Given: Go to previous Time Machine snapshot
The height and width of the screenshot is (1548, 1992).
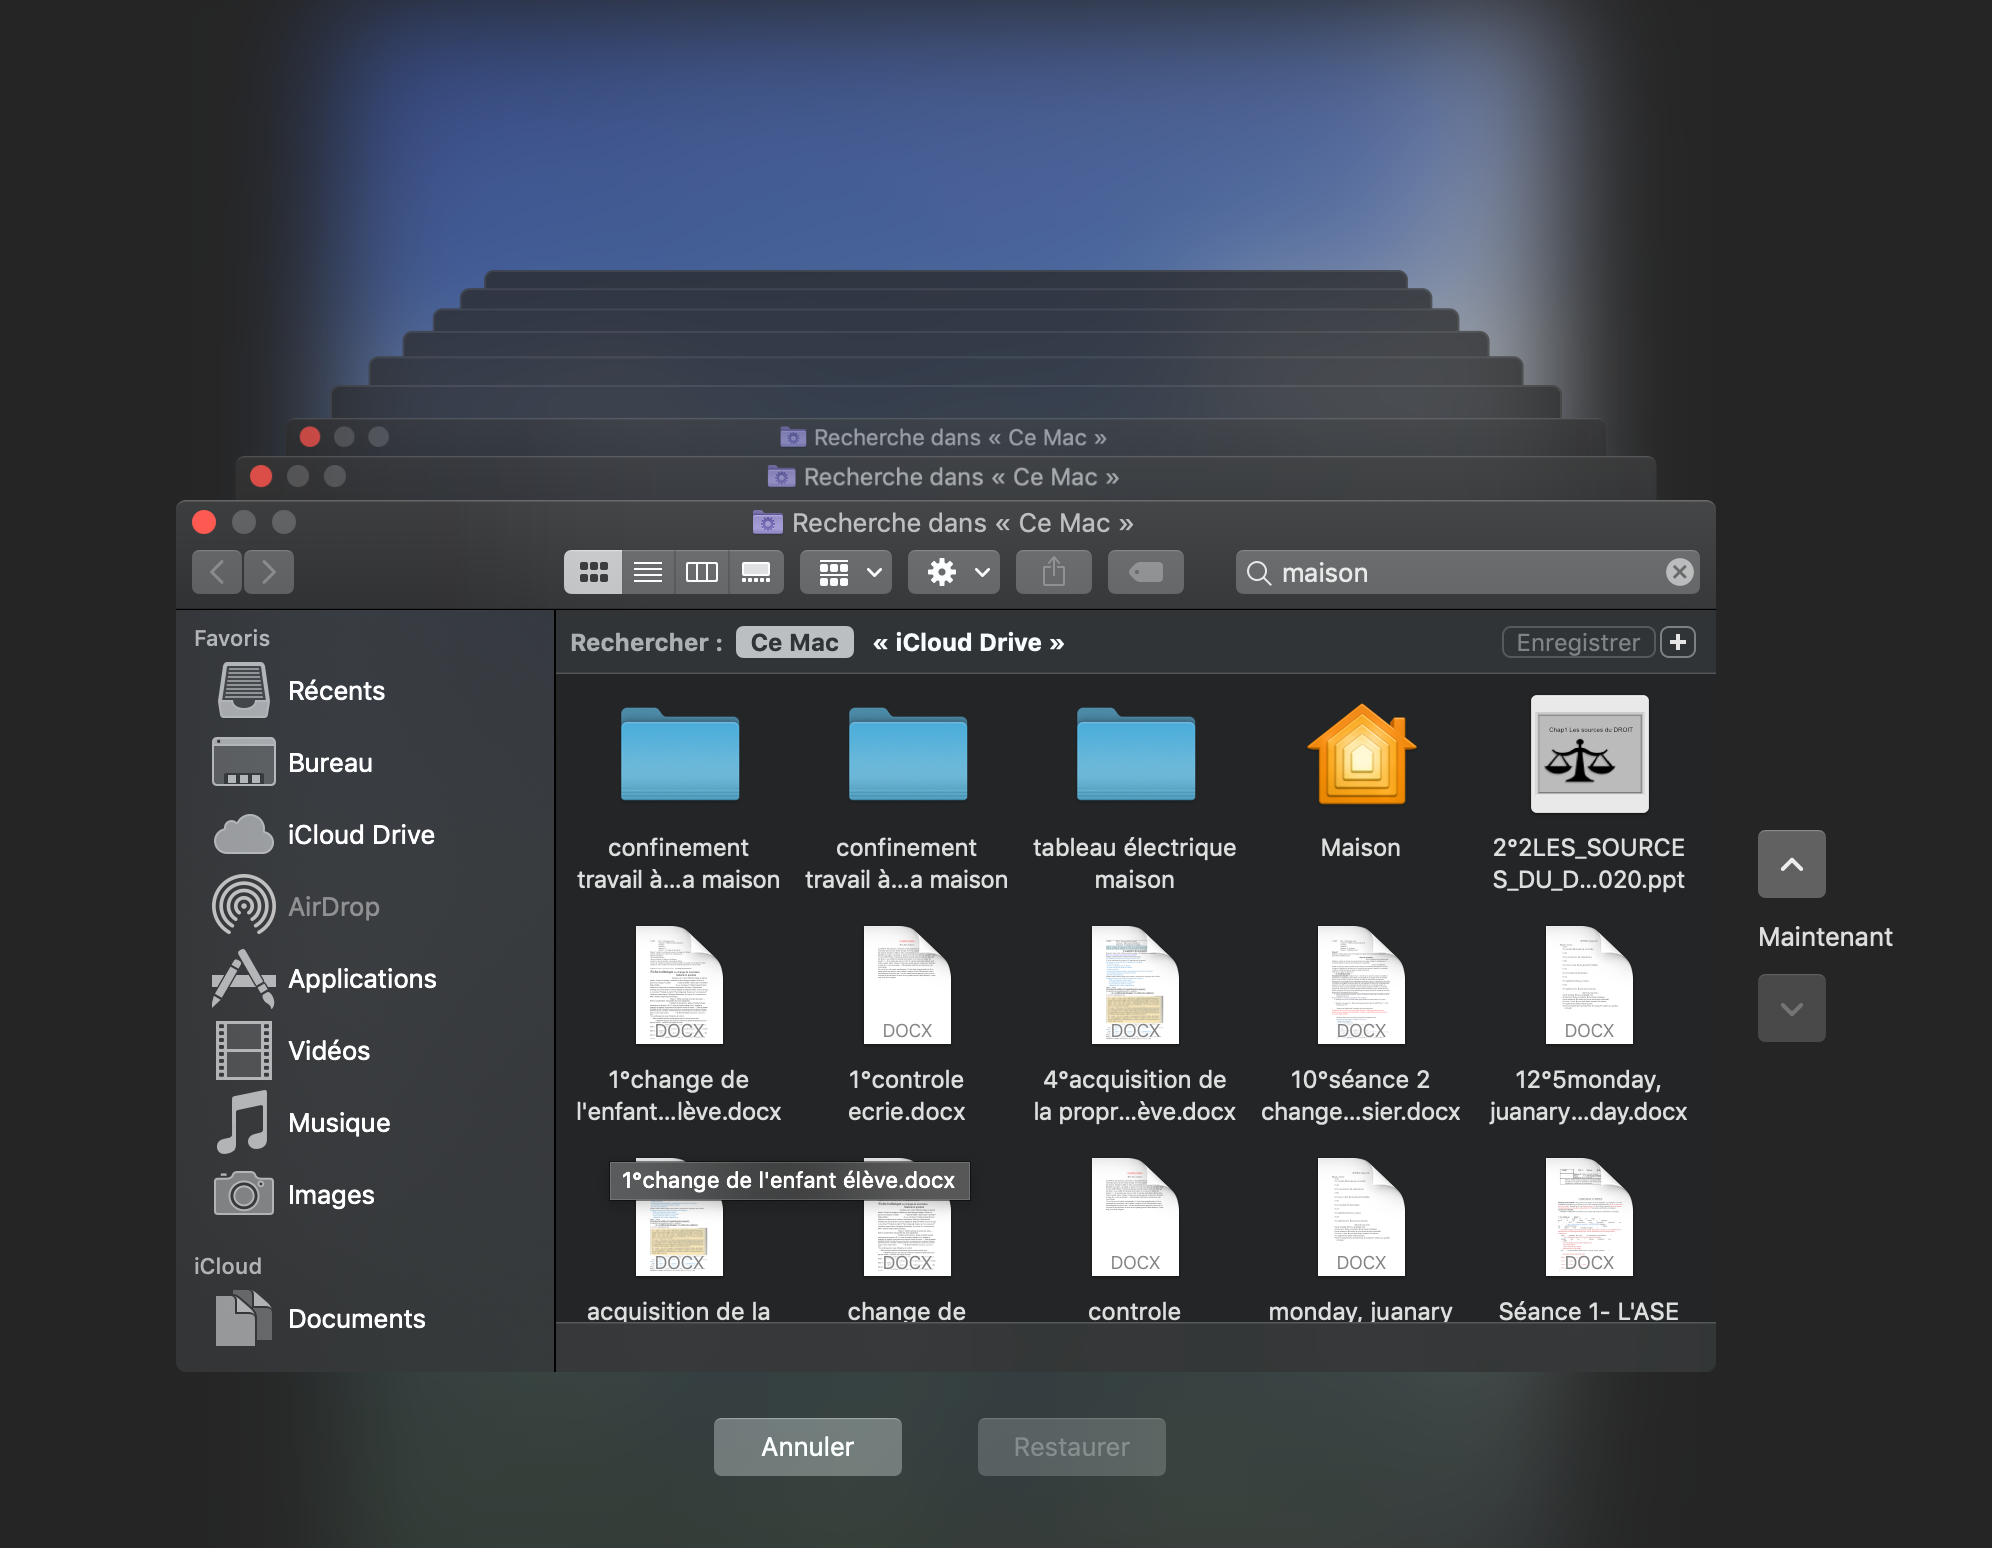Looking at the screenshot, I should click(1791, 864).
